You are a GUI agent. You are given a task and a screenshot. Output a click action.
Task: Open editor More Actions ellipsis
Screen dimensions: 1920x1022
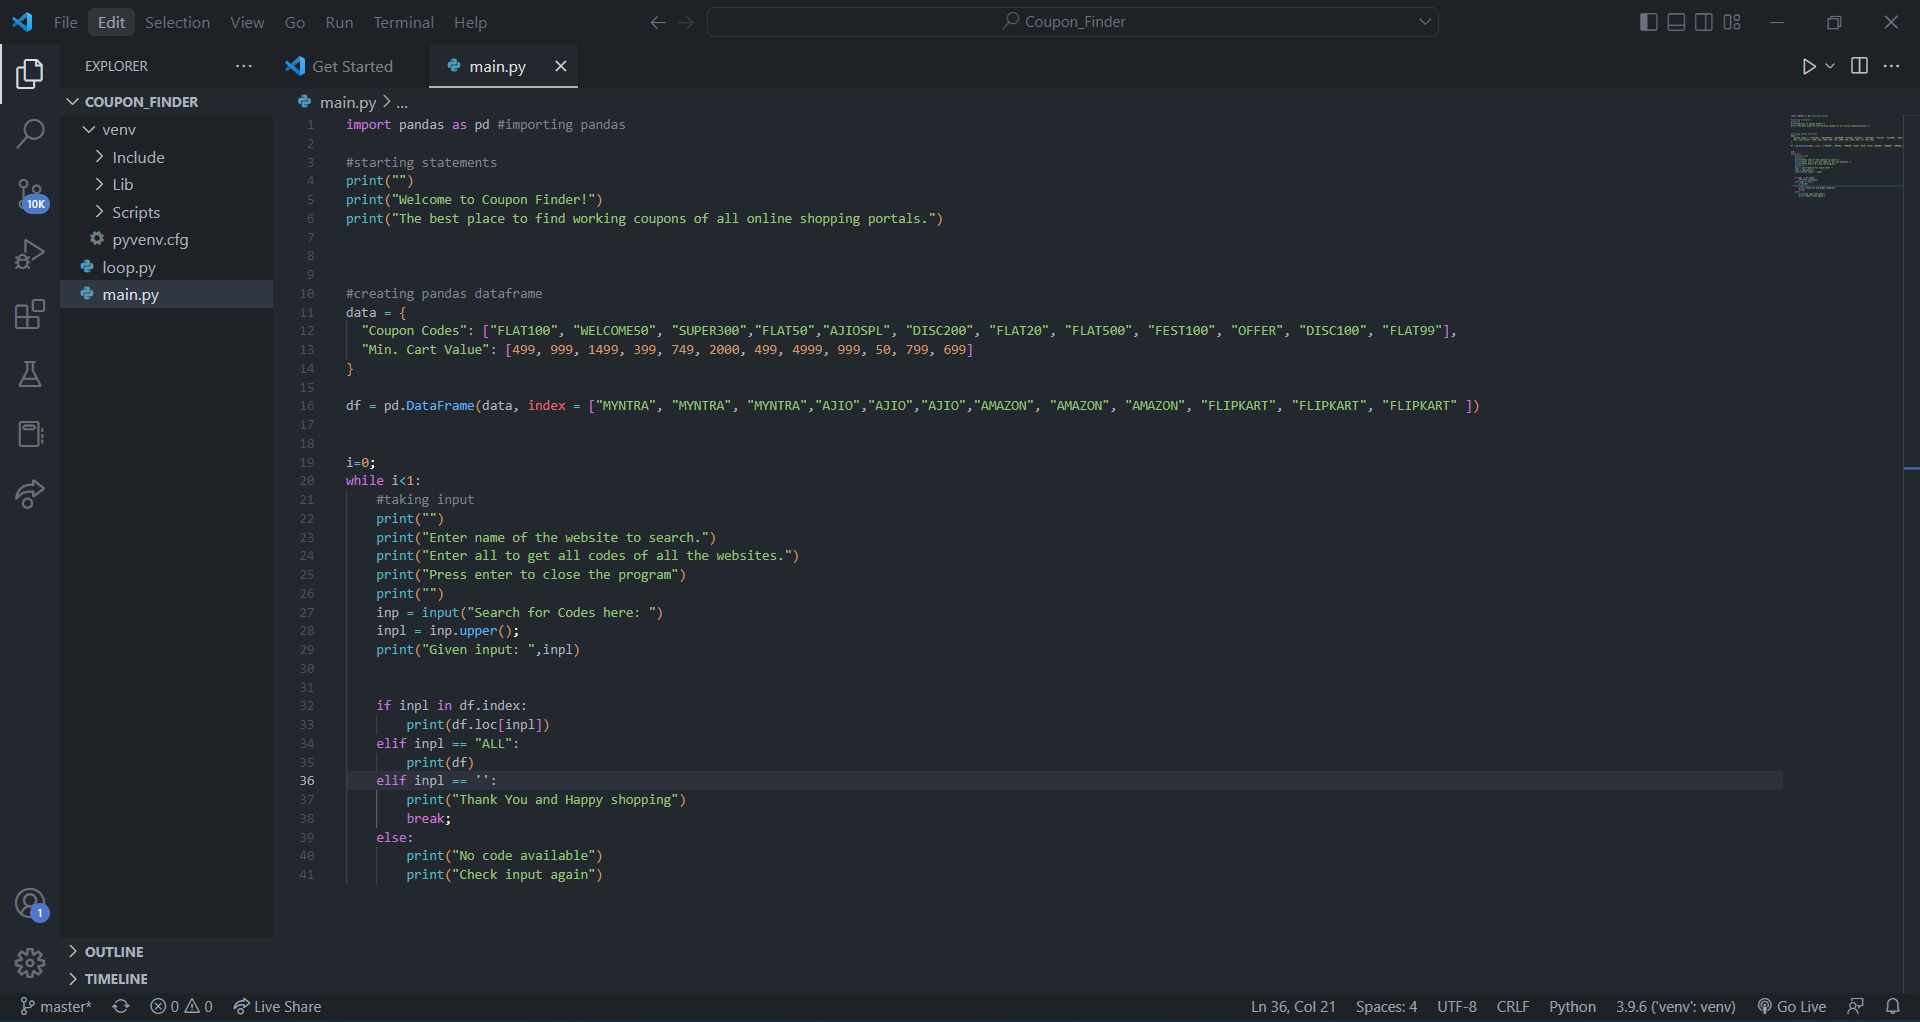[1891, 66]
